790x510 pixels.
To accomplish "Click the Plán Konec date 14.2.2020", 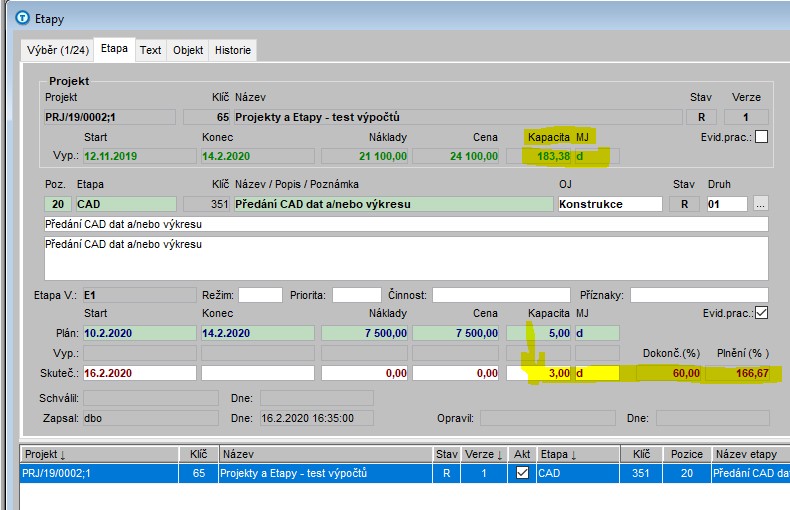I will pyautogui.click(x=258, y=333).
